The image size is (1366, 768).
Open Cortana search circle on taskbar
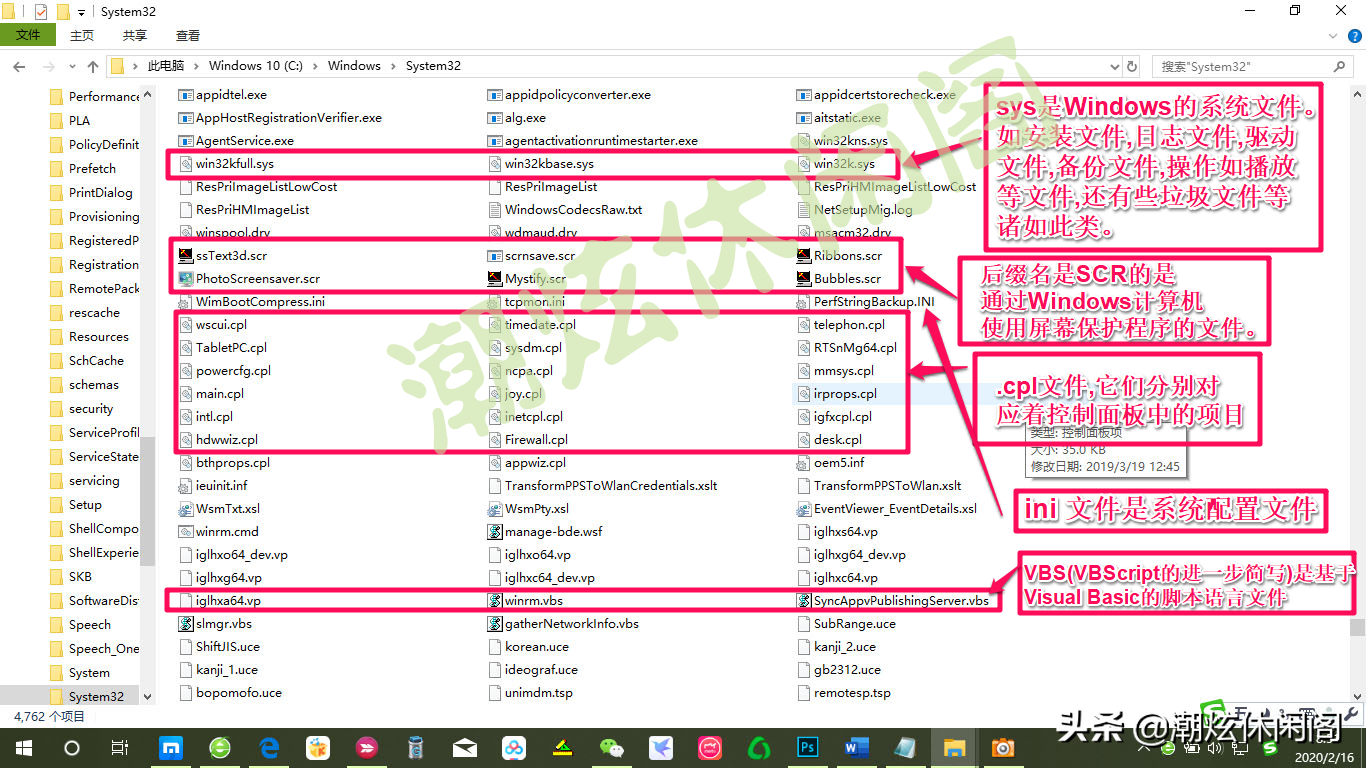[71, 748]
